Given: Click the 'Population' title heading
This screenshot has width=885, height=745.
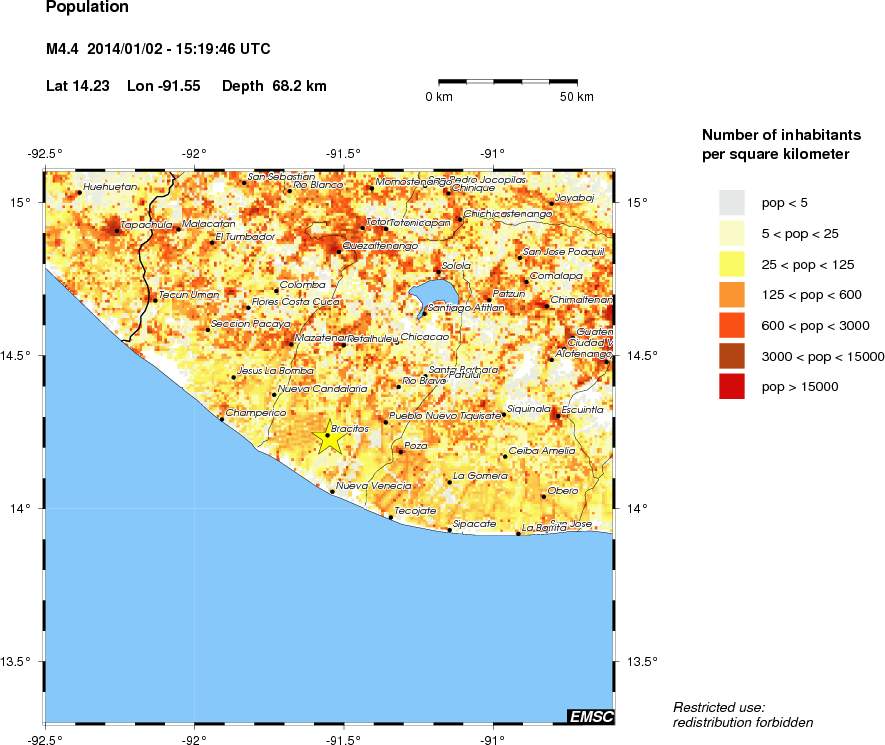Looking at the screenshot, I should tap(88, 8).
